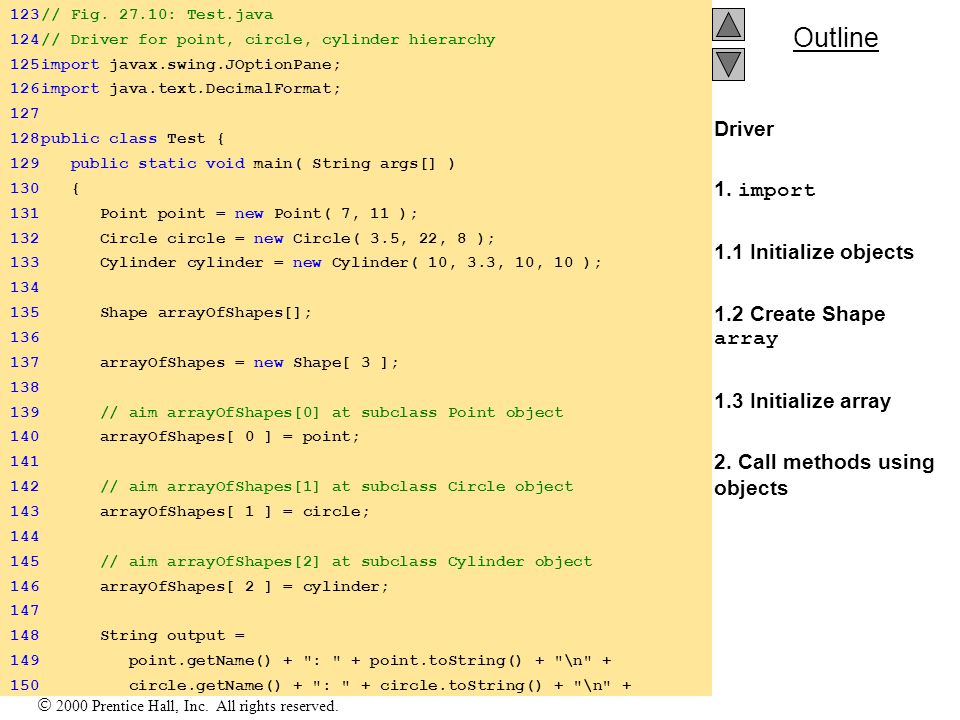Select the 'Driver' outline heading
Viewport: 960px width, 720px height.
coord(744,129)
